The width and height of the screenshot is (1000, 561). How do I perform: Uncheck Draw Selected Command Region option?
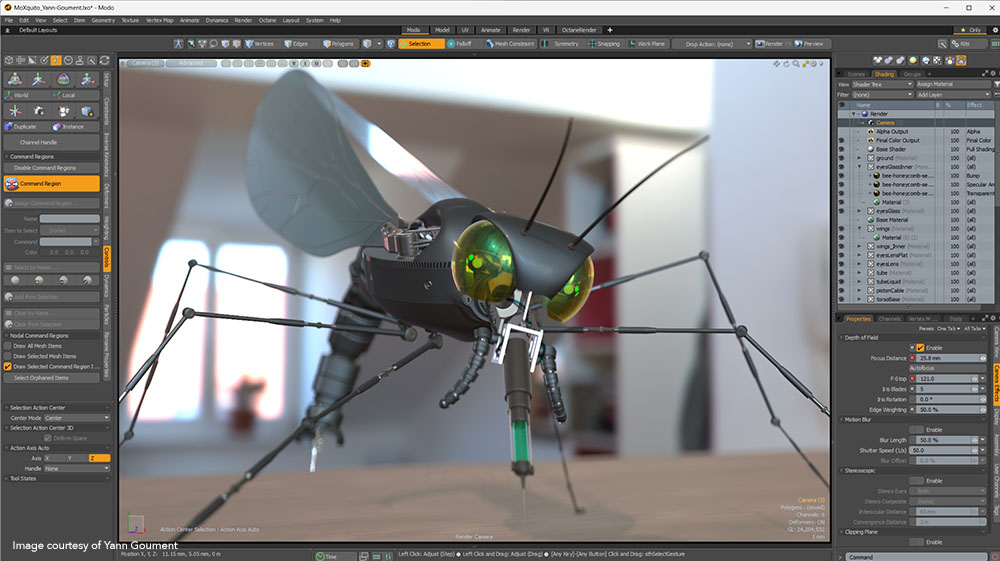8,367
